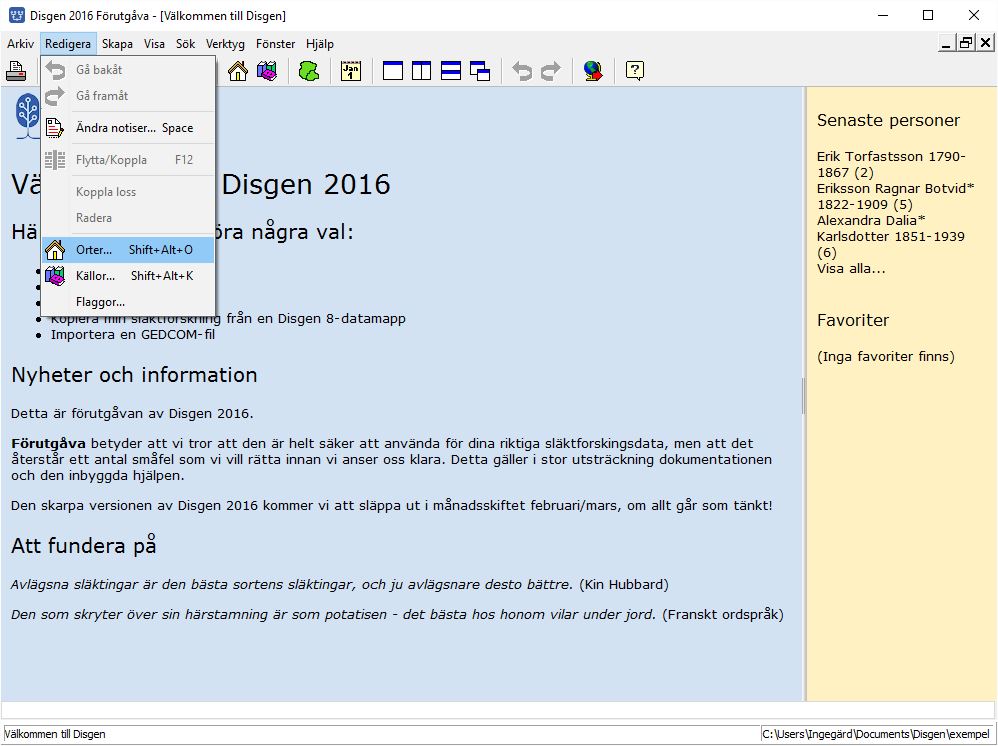
Task: Select the side-by-side split layout icon
Action: [x=421, y=71]
